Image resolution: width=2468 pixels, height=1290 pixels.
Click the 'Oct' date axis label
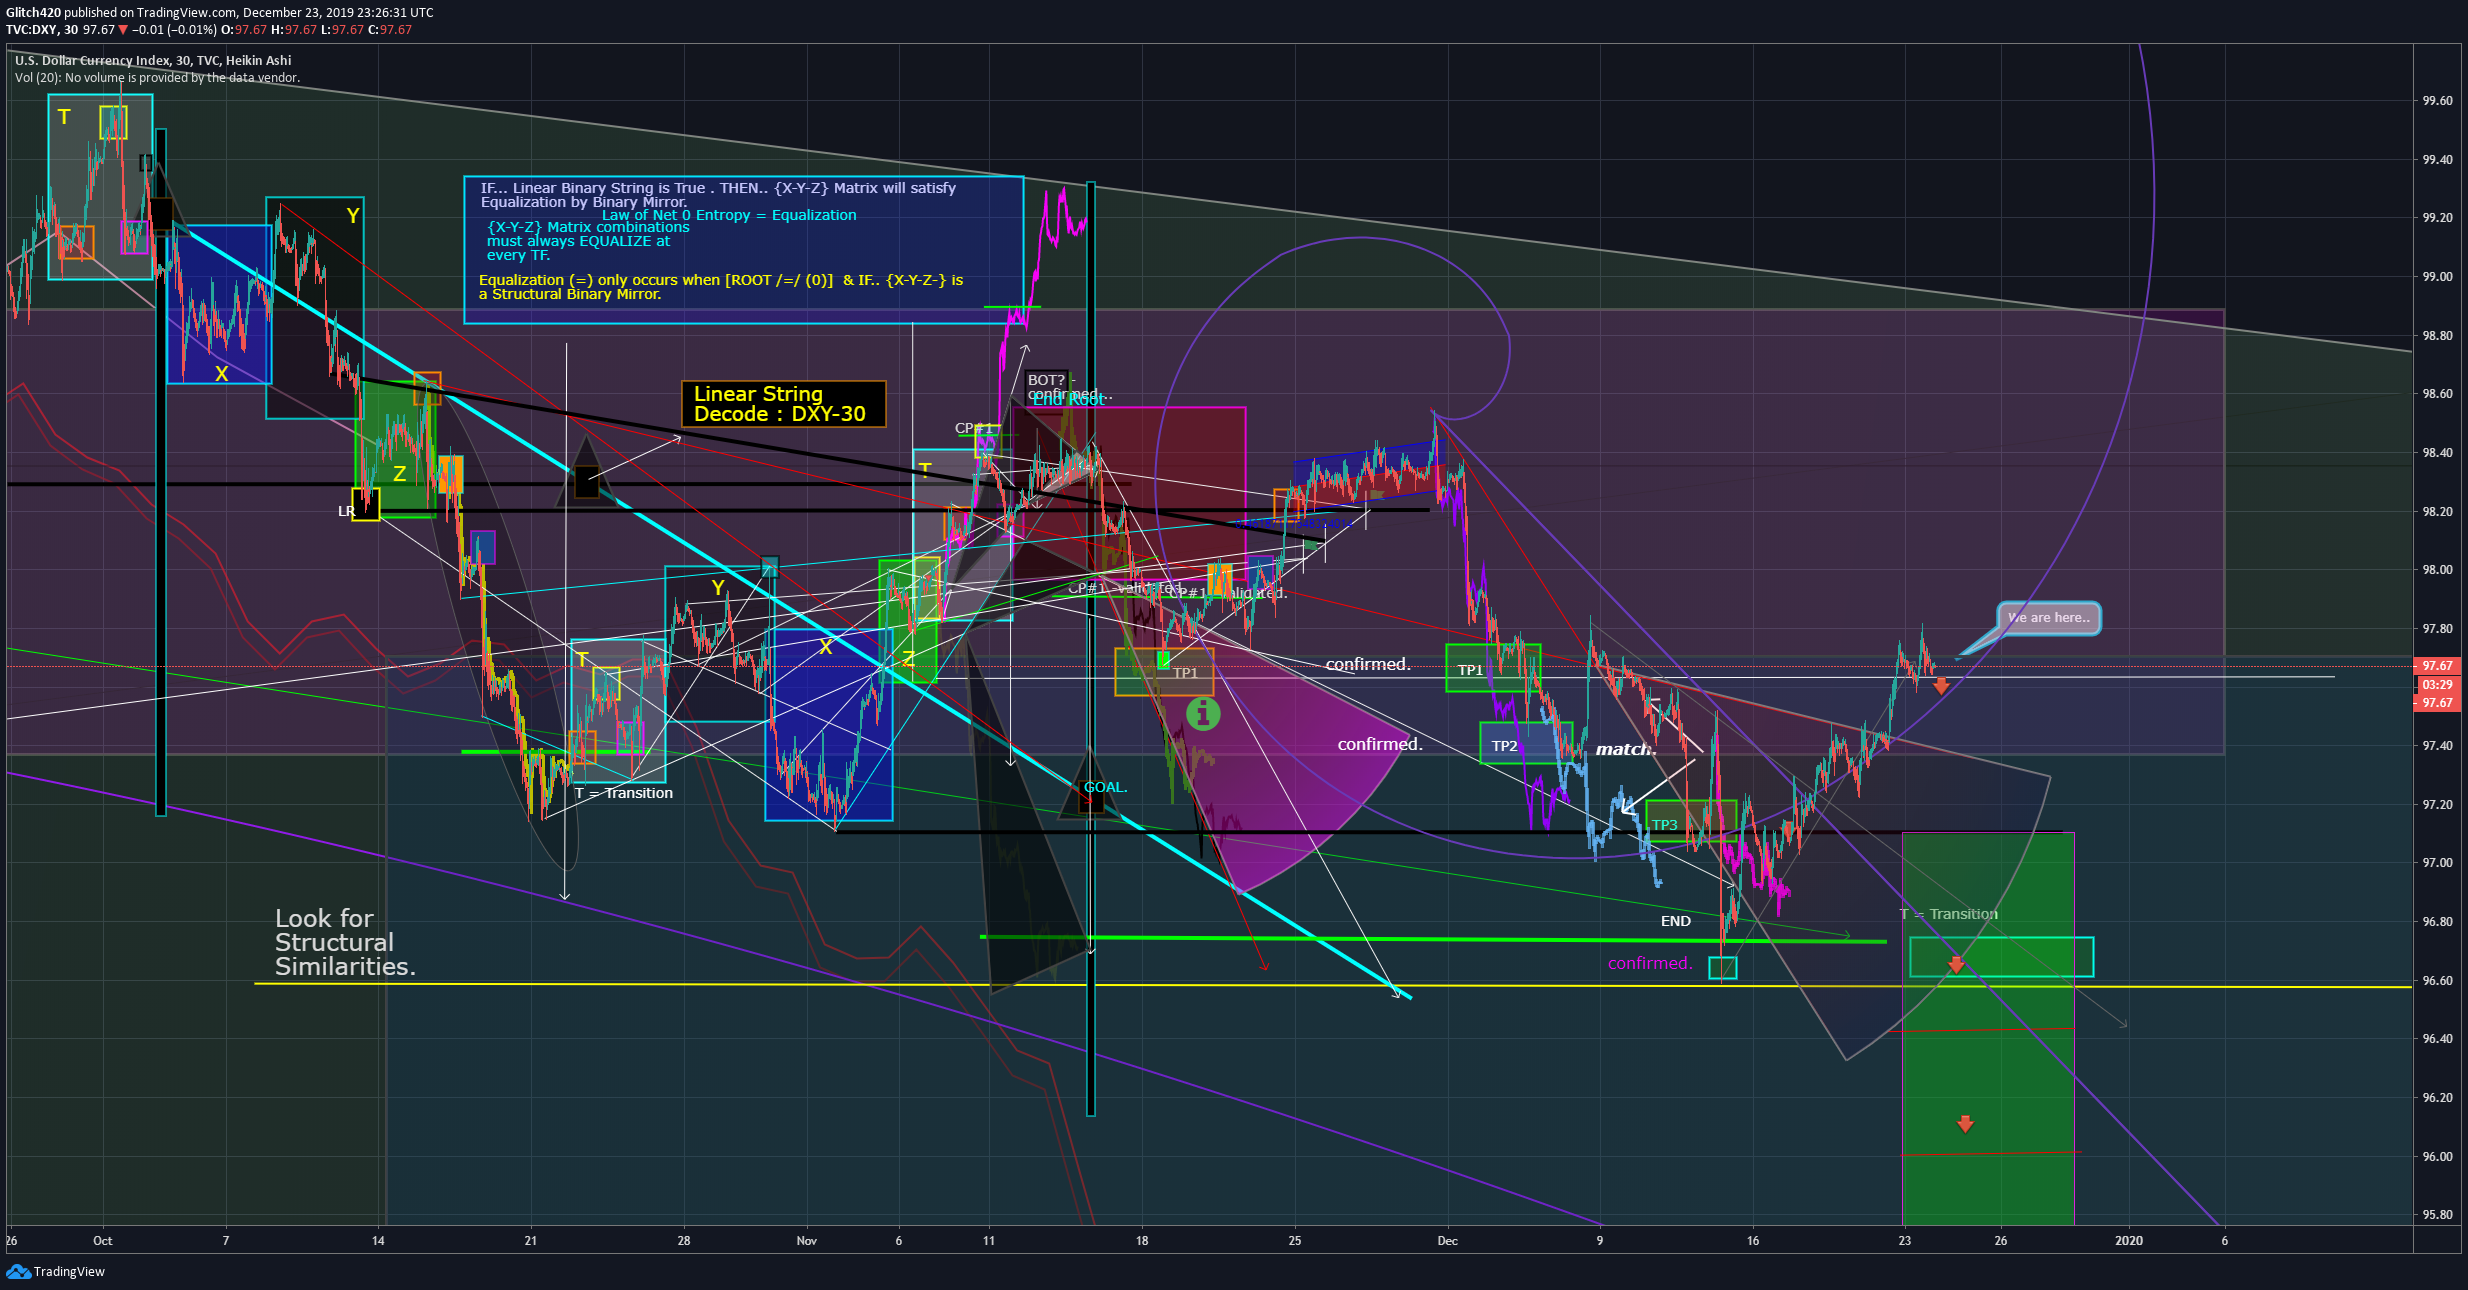[x=102, y=1241]
